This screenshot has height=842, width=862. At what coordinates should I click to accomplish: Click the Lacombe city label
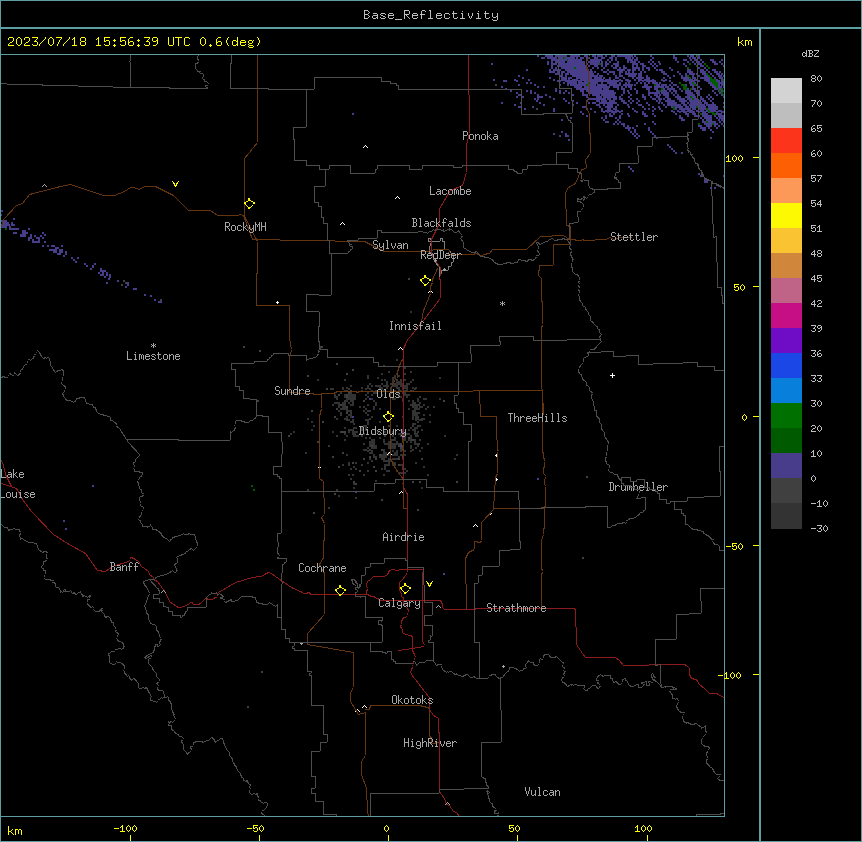[x=450, y=191]
